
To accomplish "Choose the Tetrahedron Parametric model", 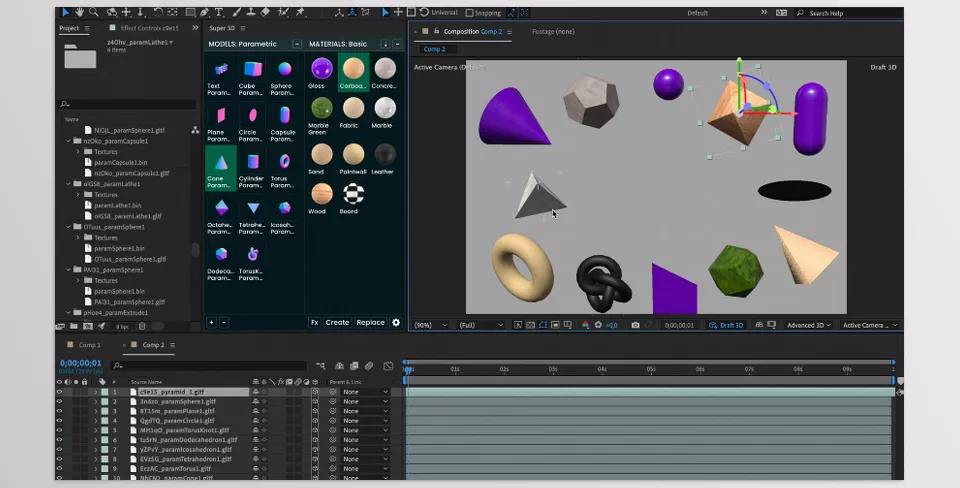I will click(x=252, y=215).
